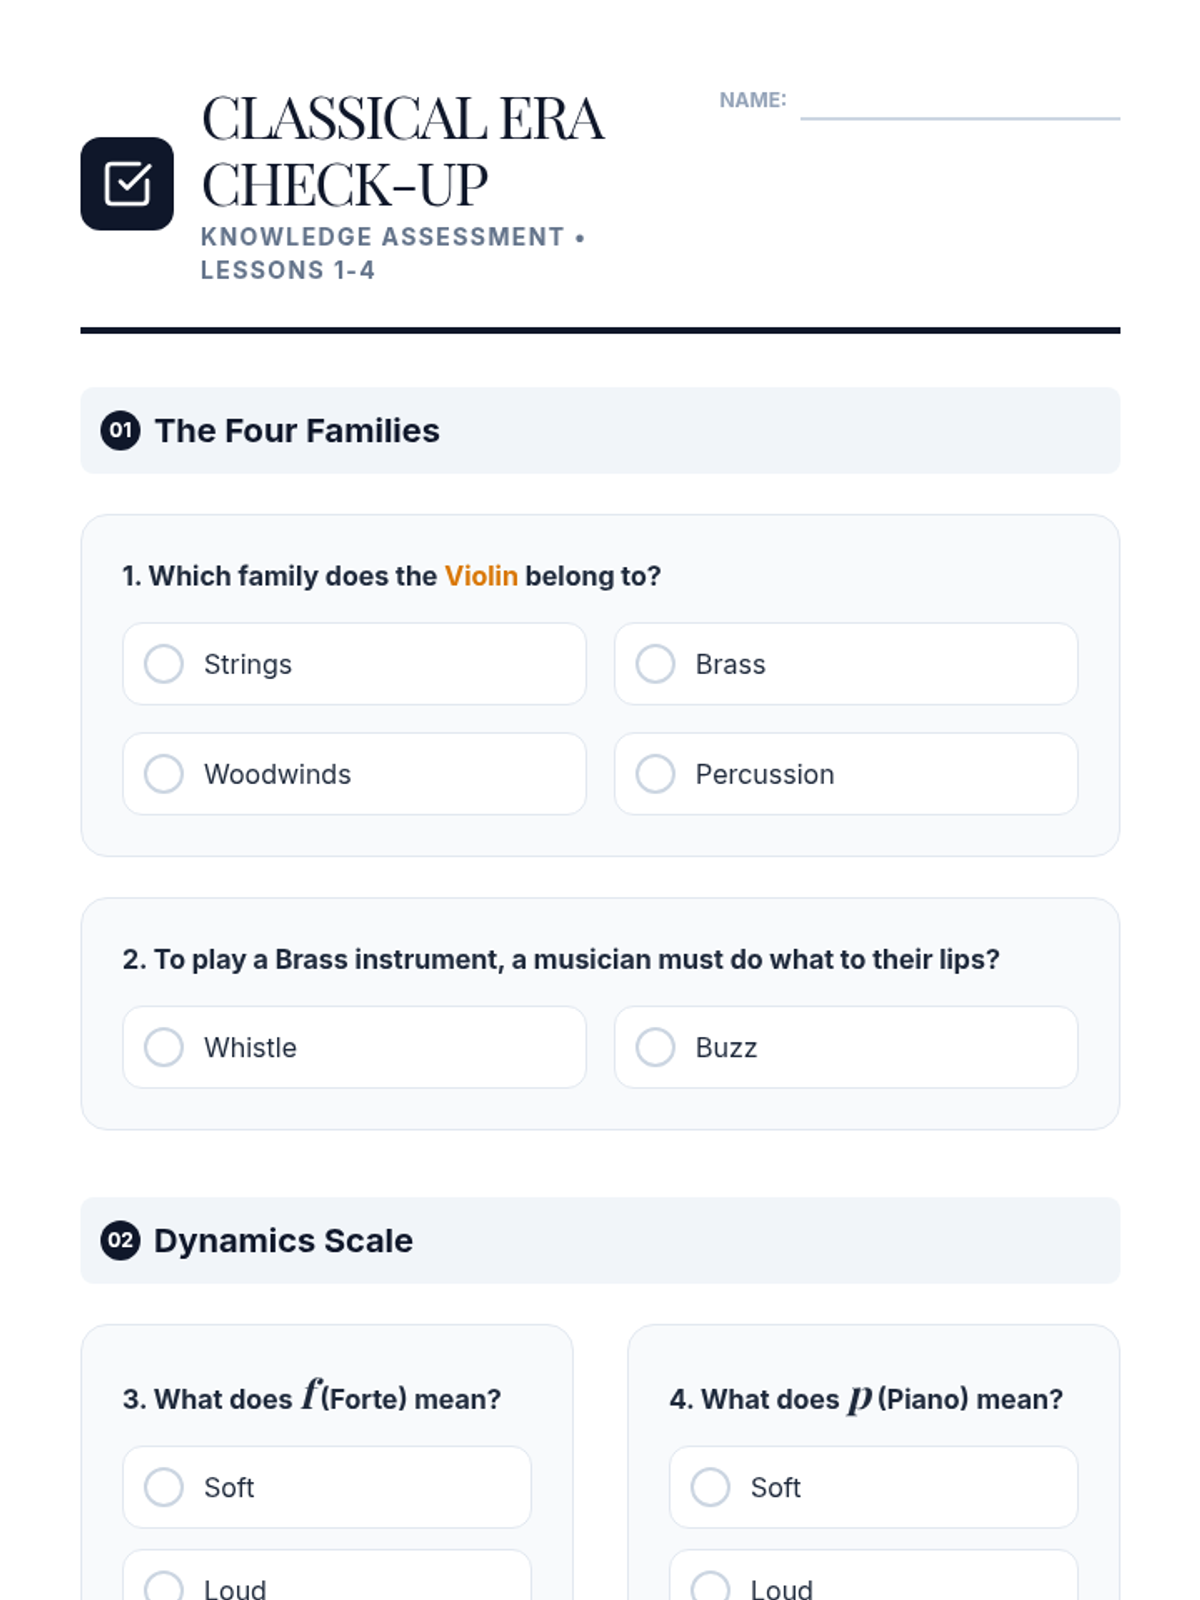Click The Four Families section header
This screenshot has width=1200, height=1600.
pos(297,430)
